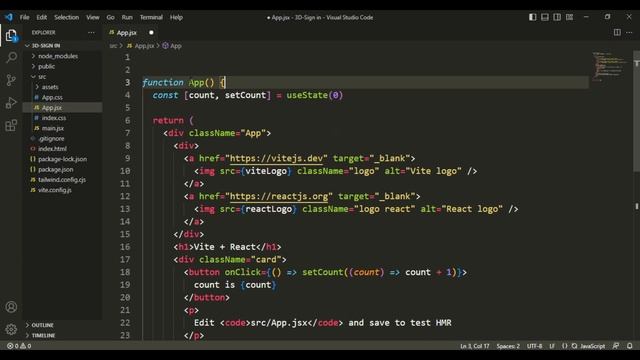This screenshot has width=640, height=360.
Task: Click src in the breadcrumb
Action: click(113, 46)
